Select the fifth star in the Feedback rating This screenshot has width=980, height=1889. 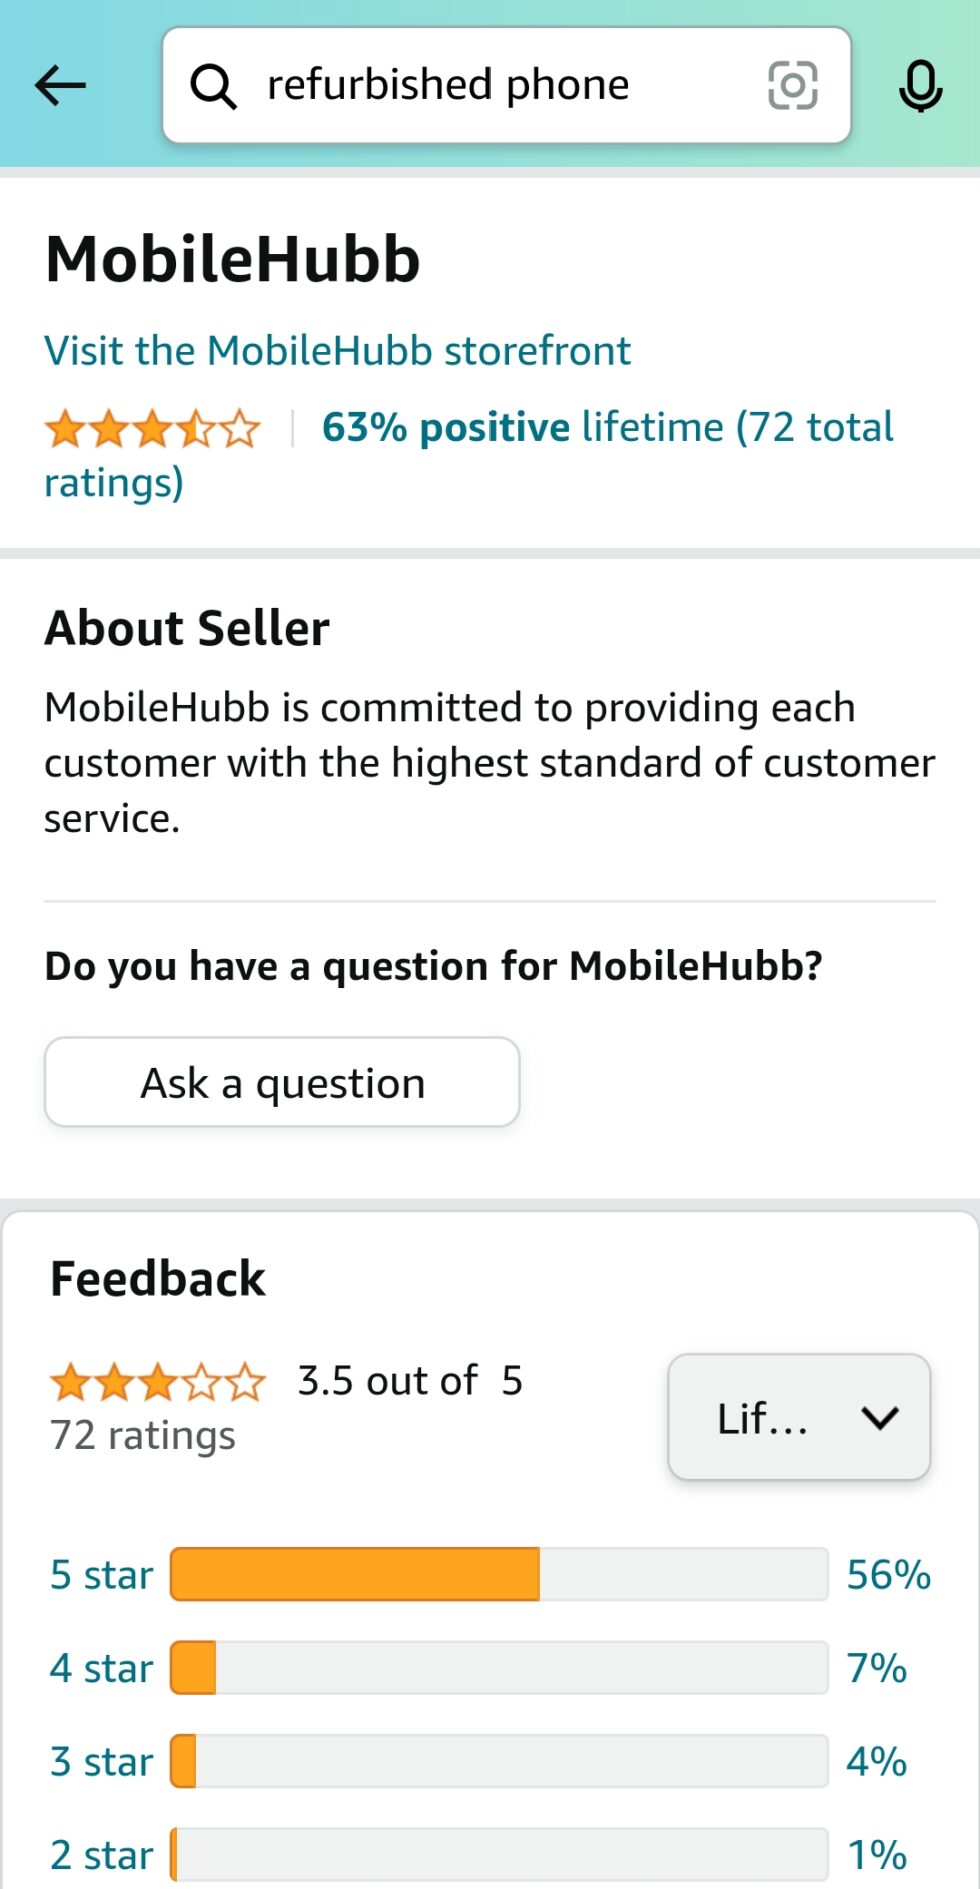pyautogui.click(x=243, y=1382)
